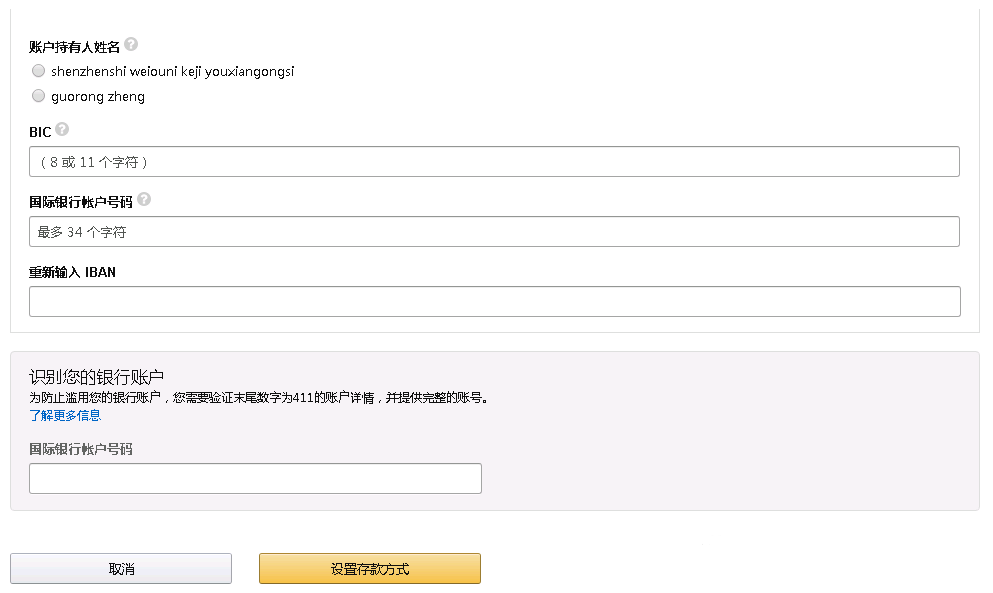Image resolution: width=993 pixels, height=593 pixels.
Task: Click the 取消 button to cancel
Action: pyautogui.click(x=120, y=568)
